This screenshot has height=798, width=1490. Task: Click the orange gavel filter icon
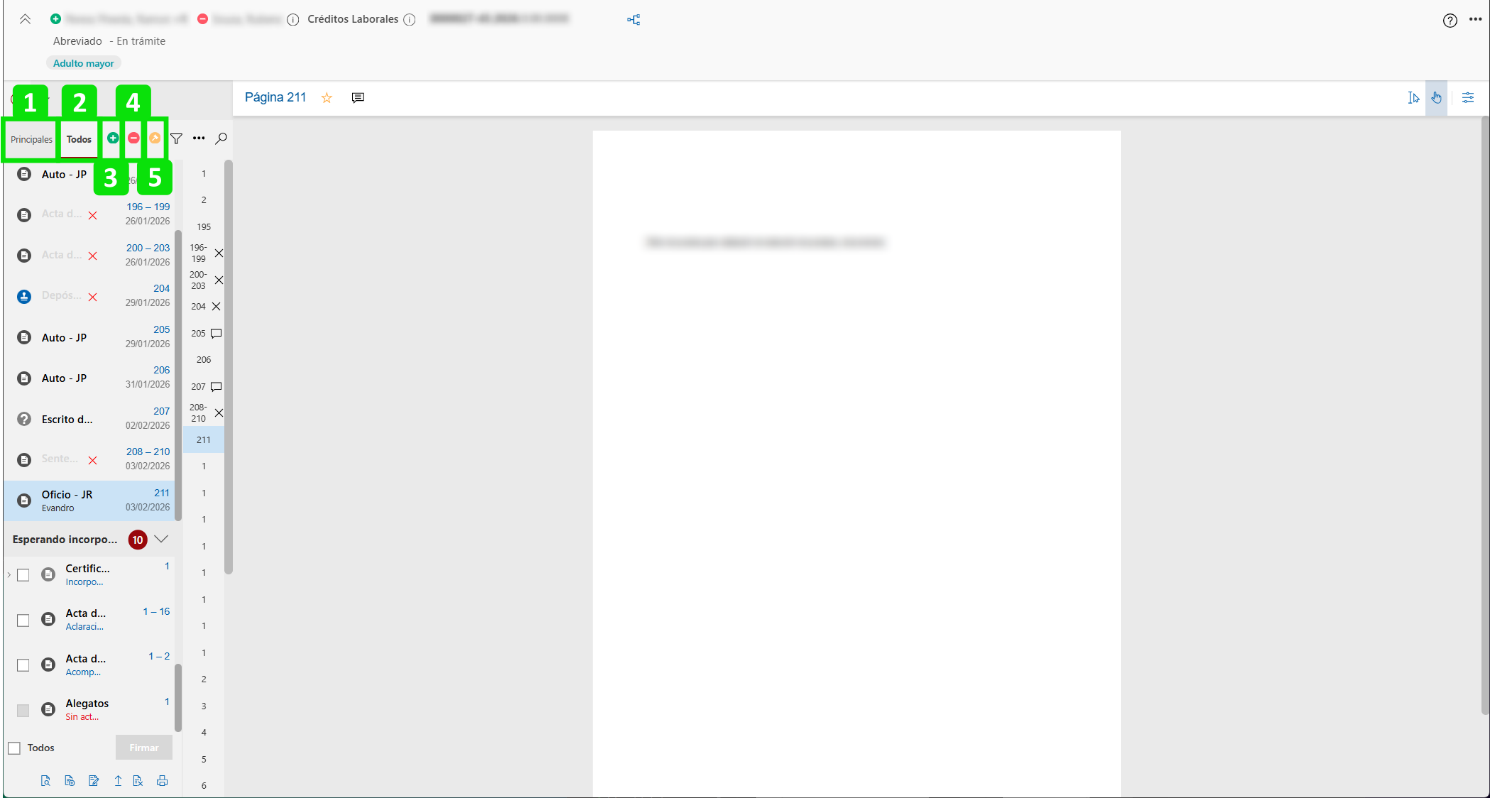tap(155, 139)
